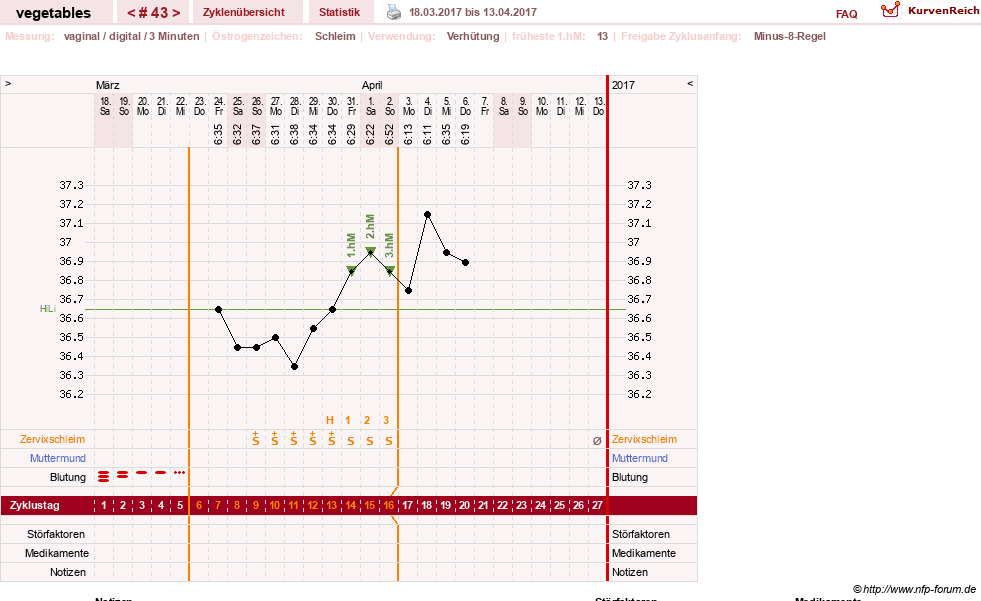
Task: Click the Minus-8-Regel setting value
Action: 790,36
